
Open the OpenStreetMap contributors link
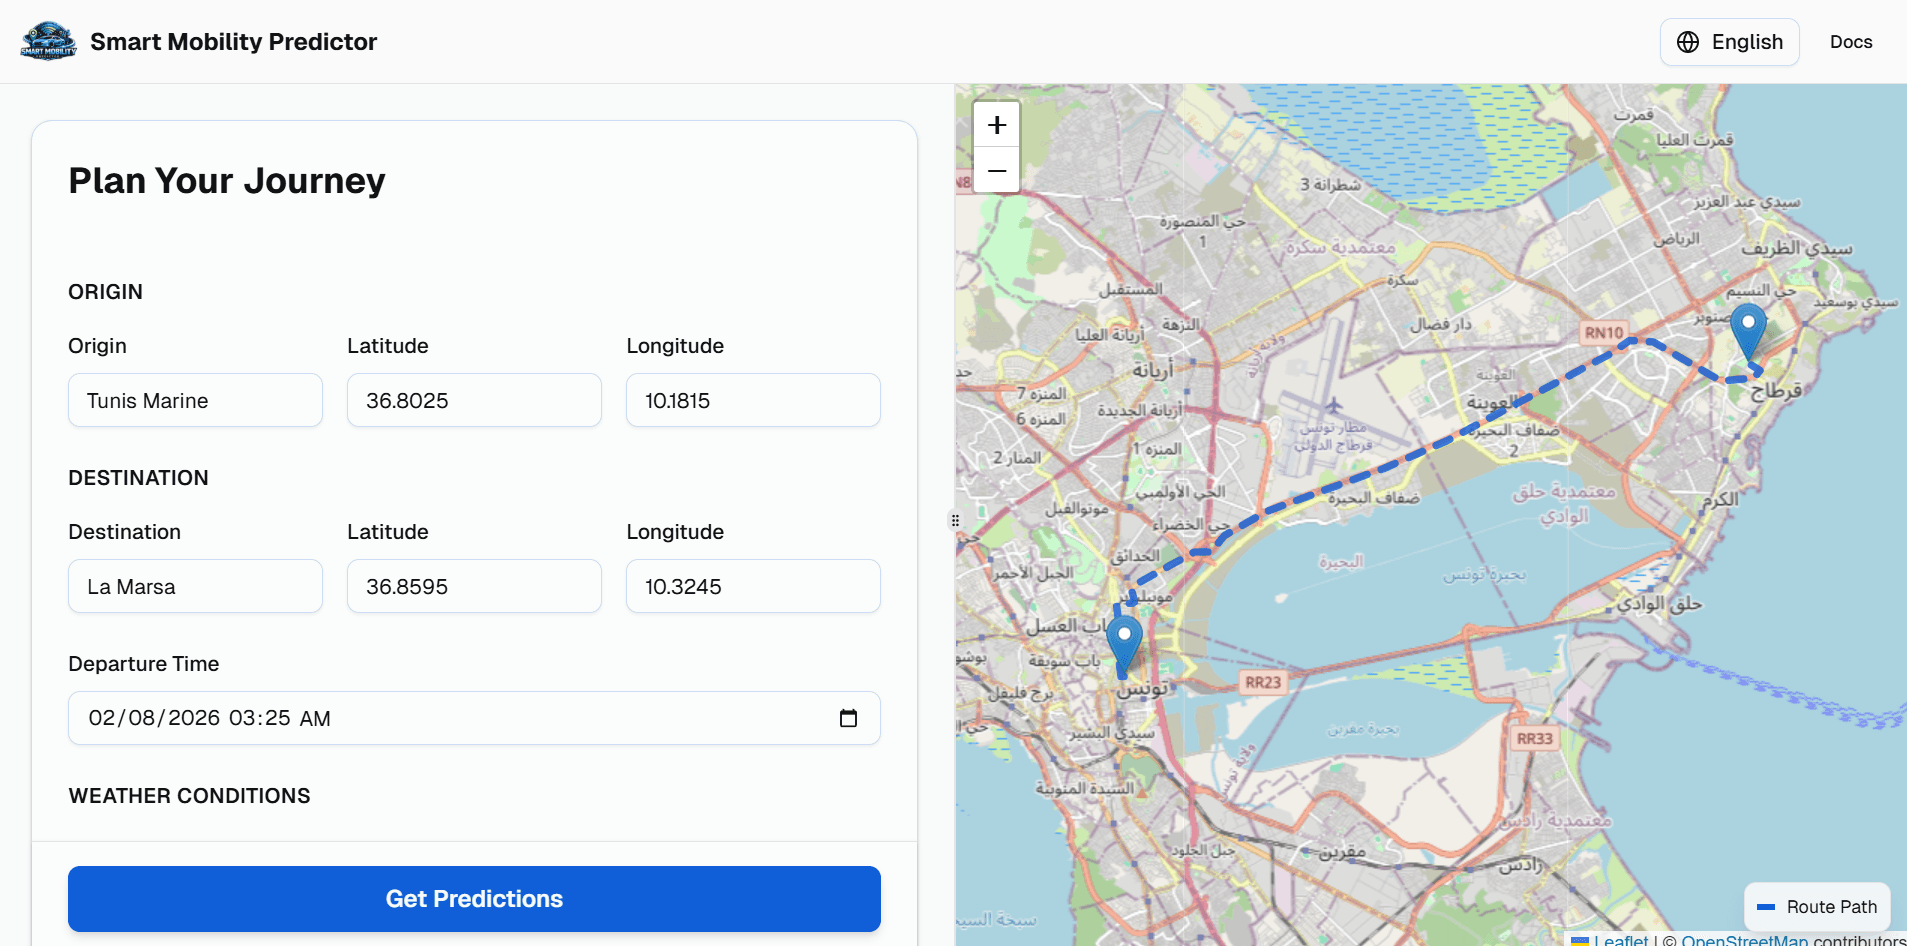tap(1744, 940)
